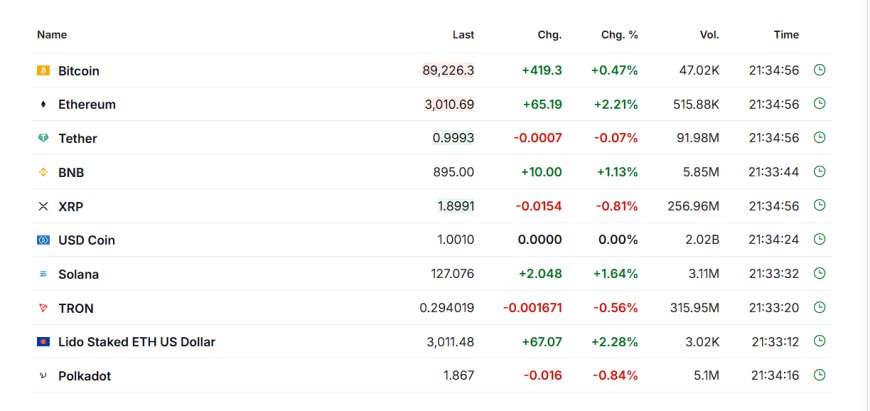The image size is (870, 411).
Task: Click the TRON logo icon
Action: click(x=43, y=308)
